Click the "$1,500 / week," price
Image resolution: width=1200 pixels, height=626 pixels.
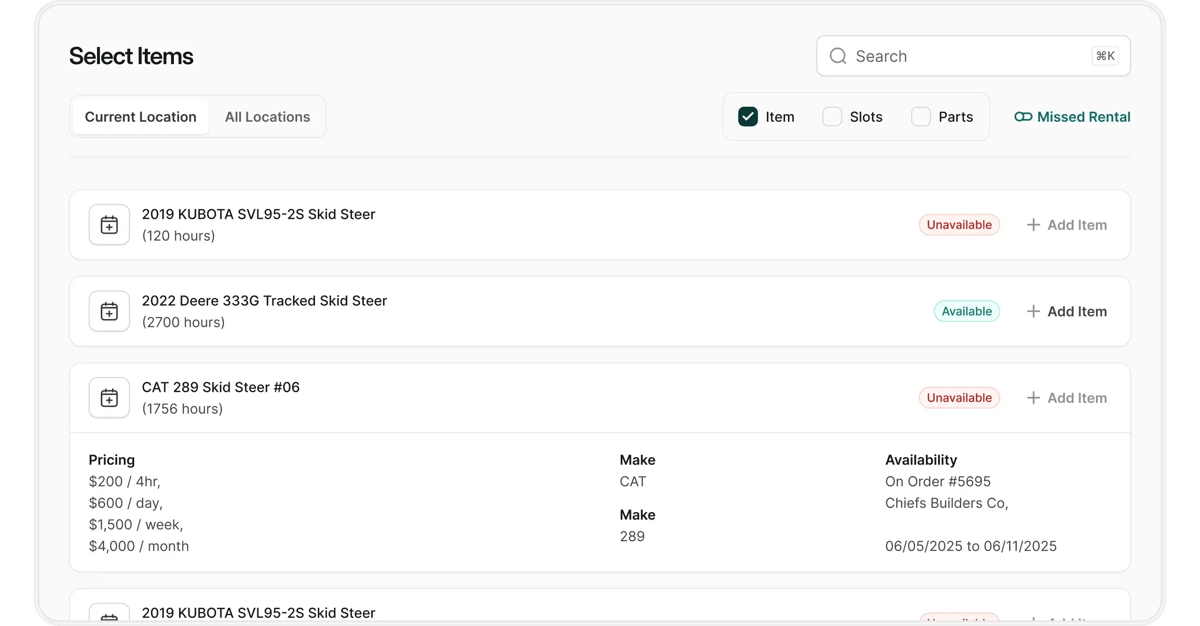click(136, 525)
